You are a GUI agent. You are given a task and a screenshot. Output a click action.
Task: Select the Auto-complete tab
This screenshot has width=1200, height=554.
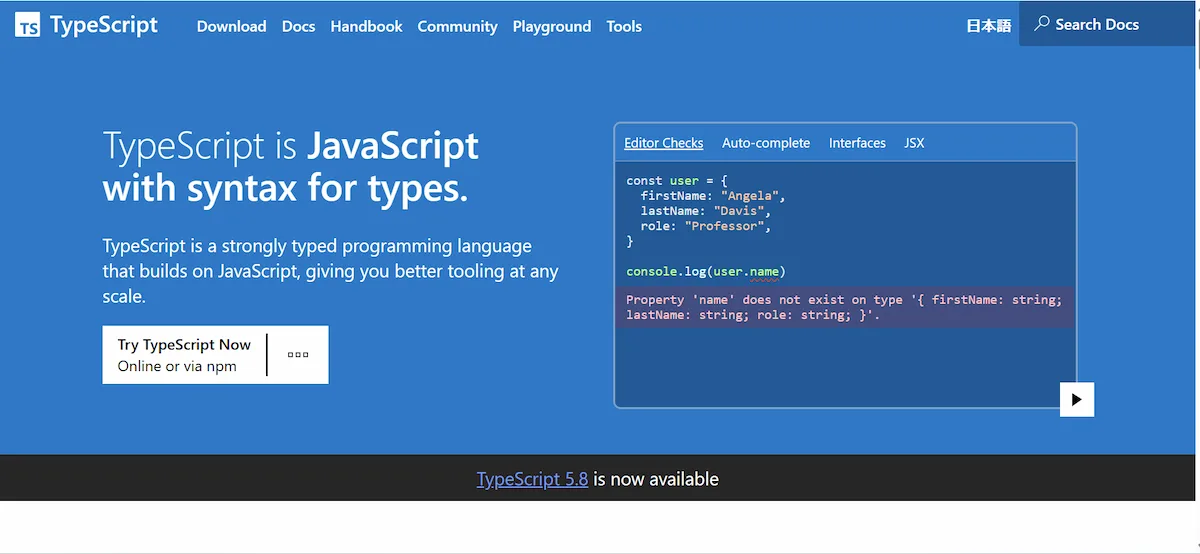pyautogui.click(x=766, y=143)
